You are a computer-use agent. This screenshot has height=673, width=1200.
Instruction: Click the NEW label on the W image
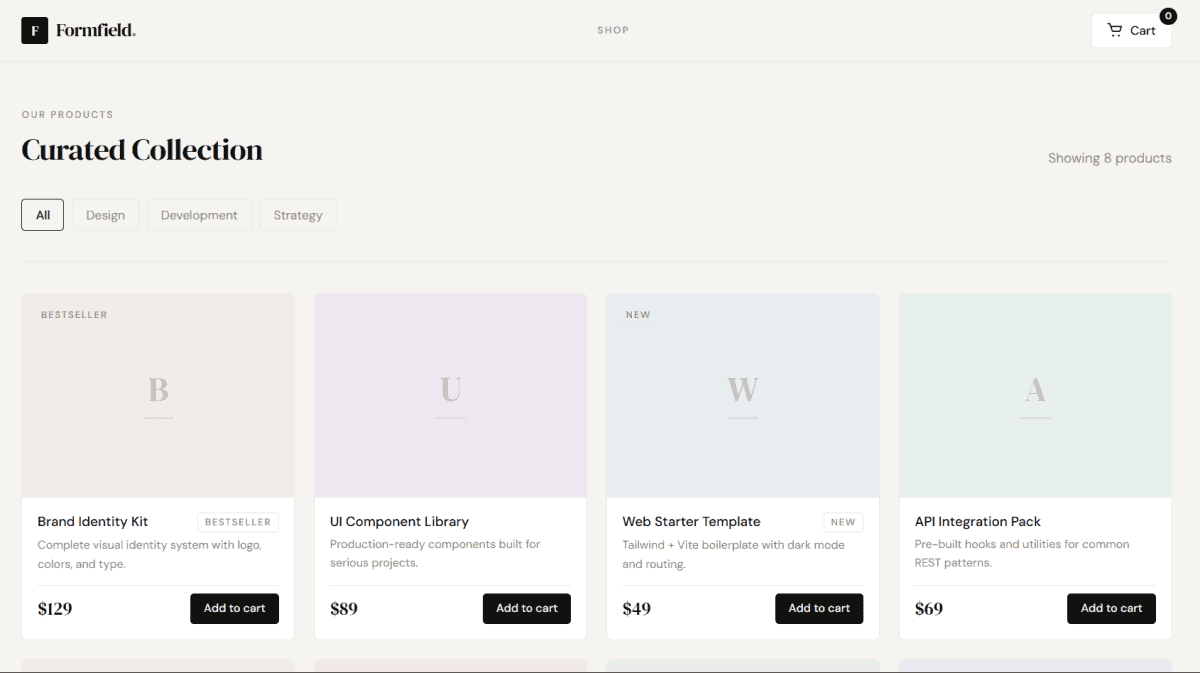pos(638,315)
